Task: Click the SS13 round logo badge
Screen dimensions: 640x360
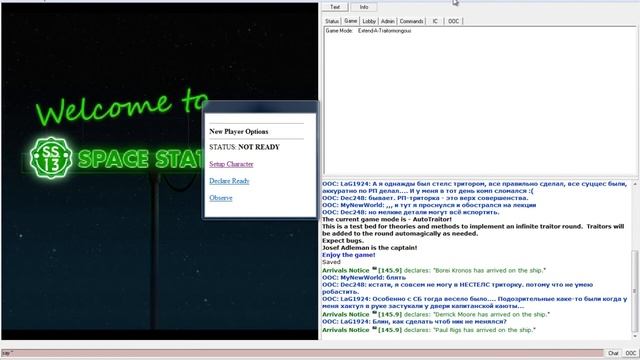Action: [x=51, y=158]
